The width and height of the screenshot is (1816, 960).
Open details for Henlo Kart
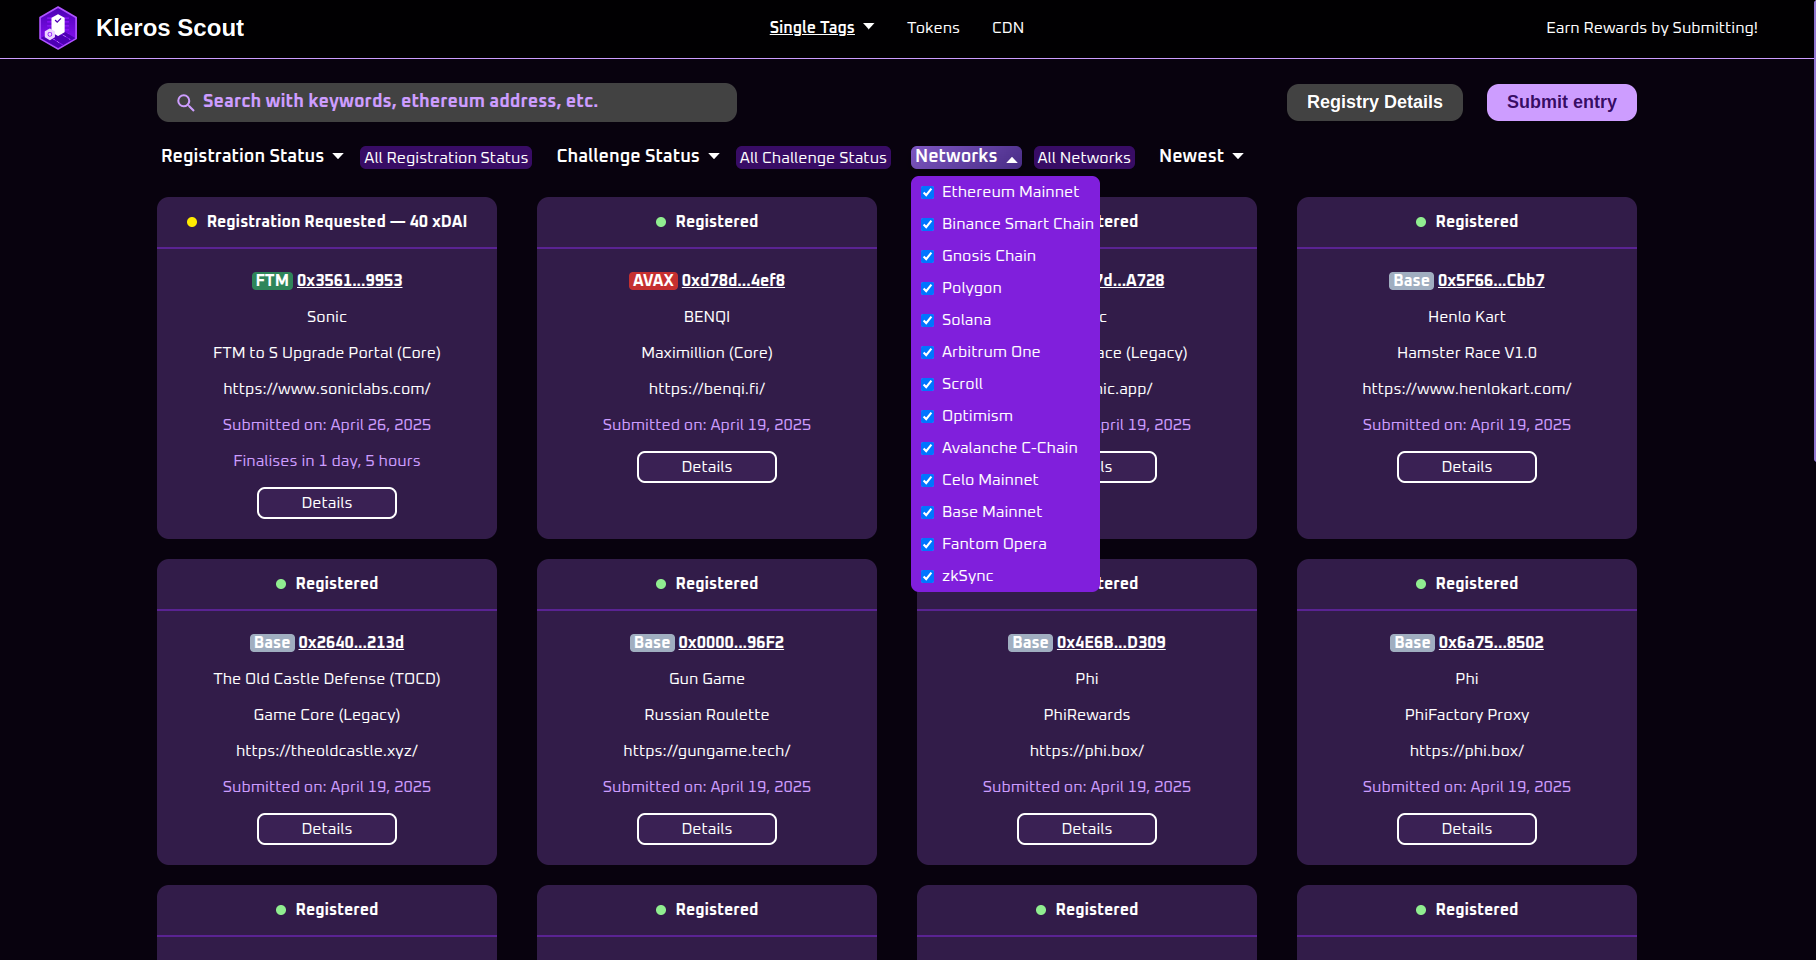1466,467
